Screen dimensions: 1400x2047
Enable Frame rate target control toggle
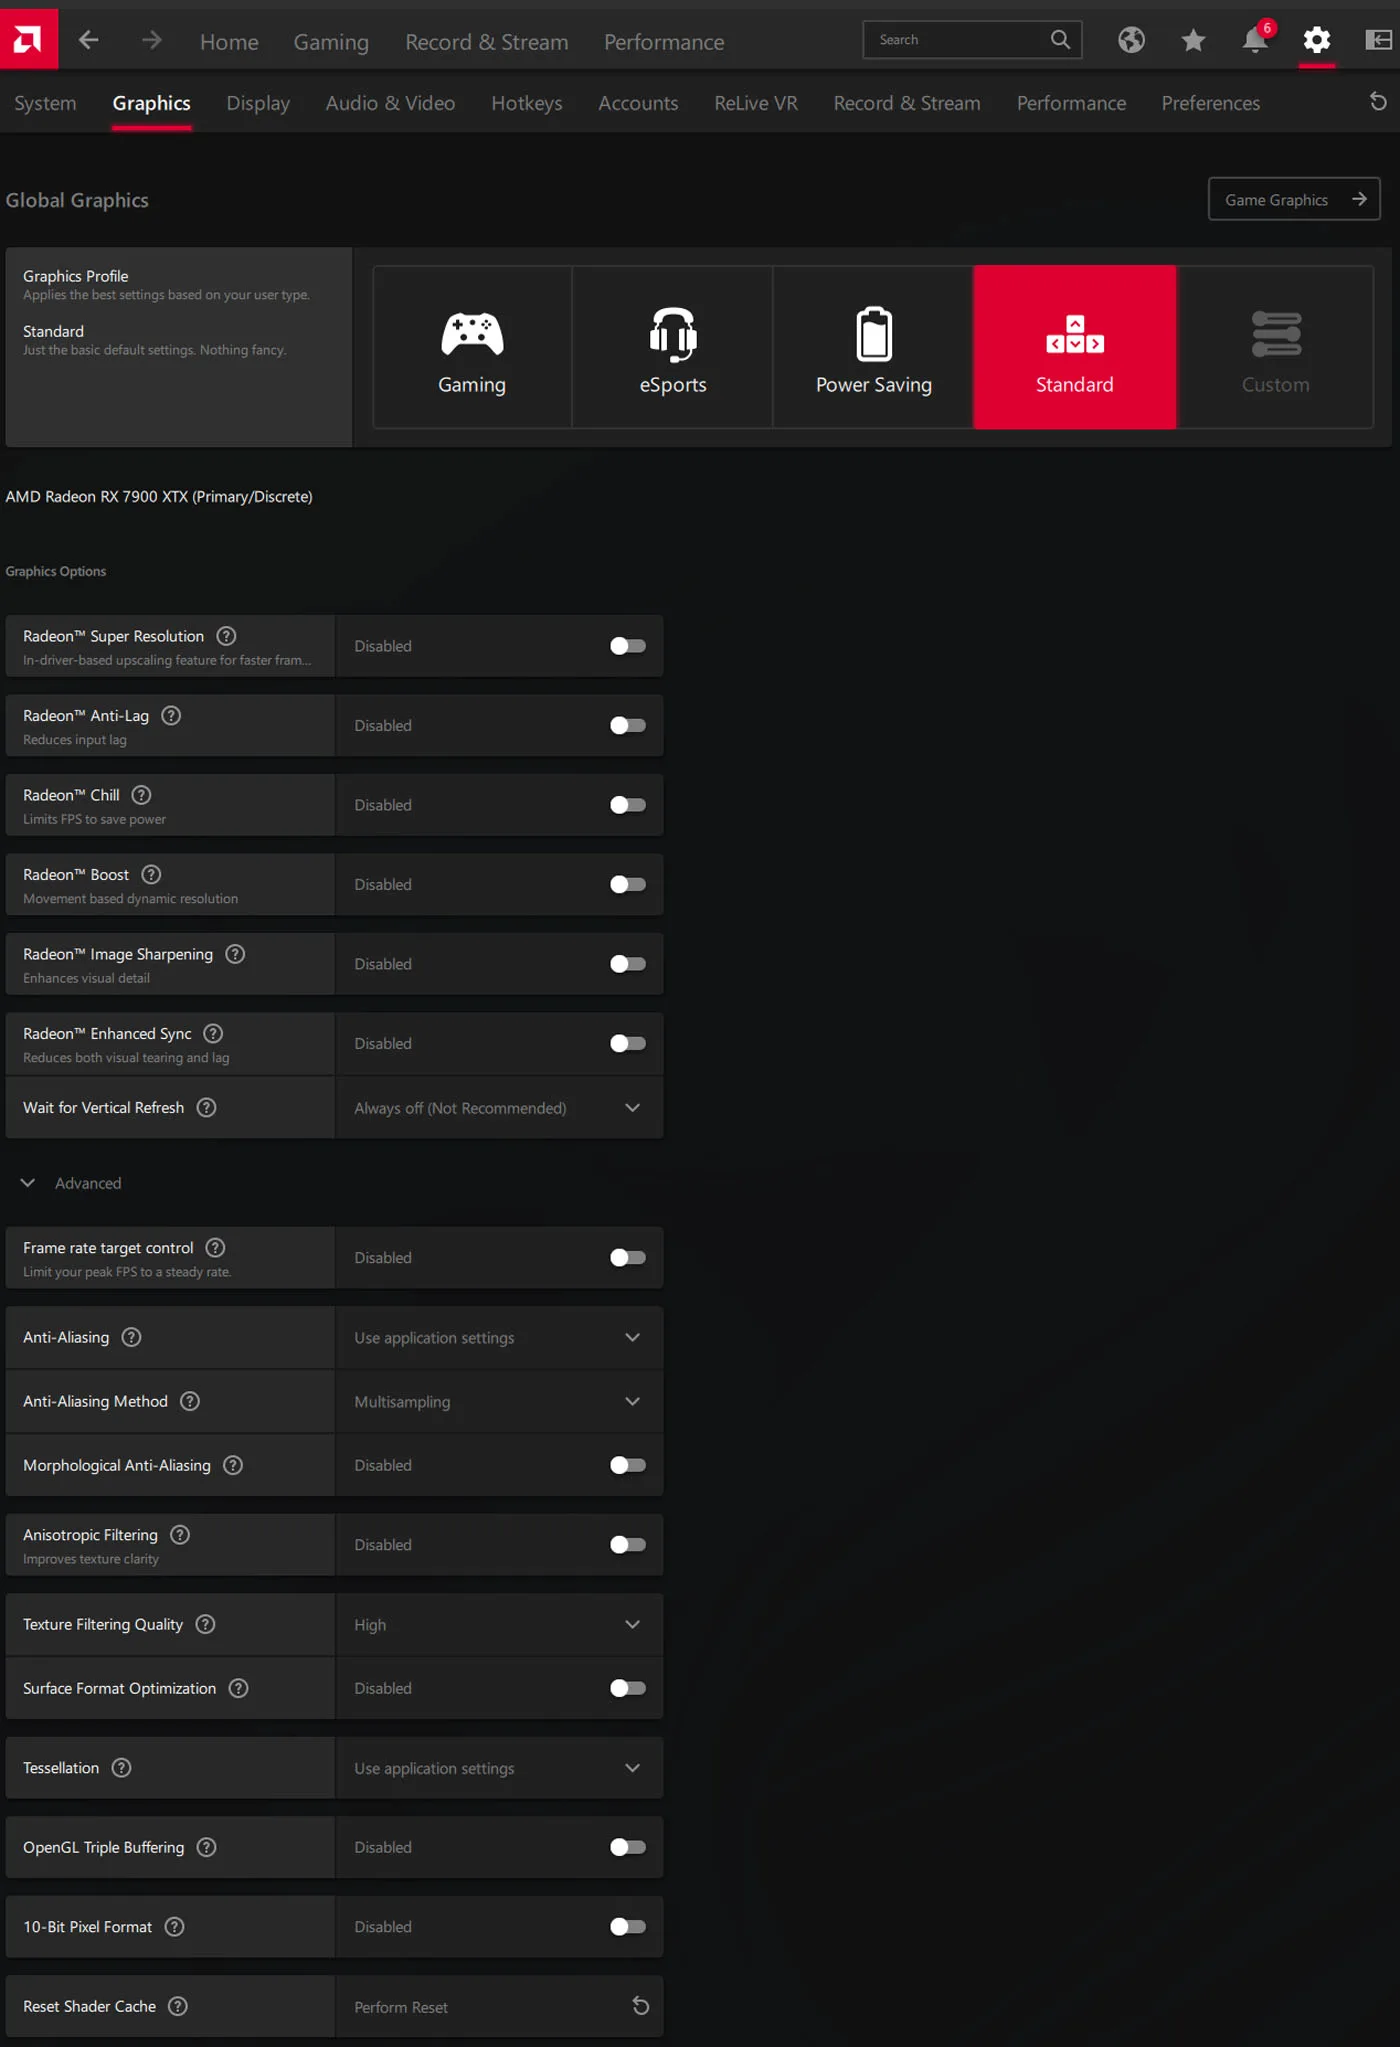[x=628, y=1258]
